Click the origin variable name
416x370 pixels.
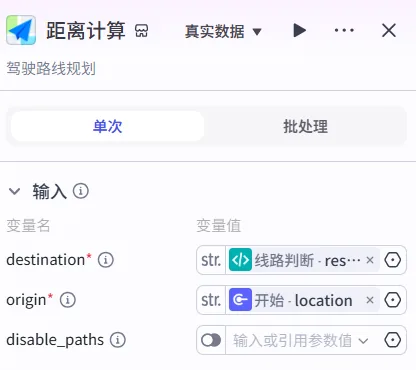[26, 300]
